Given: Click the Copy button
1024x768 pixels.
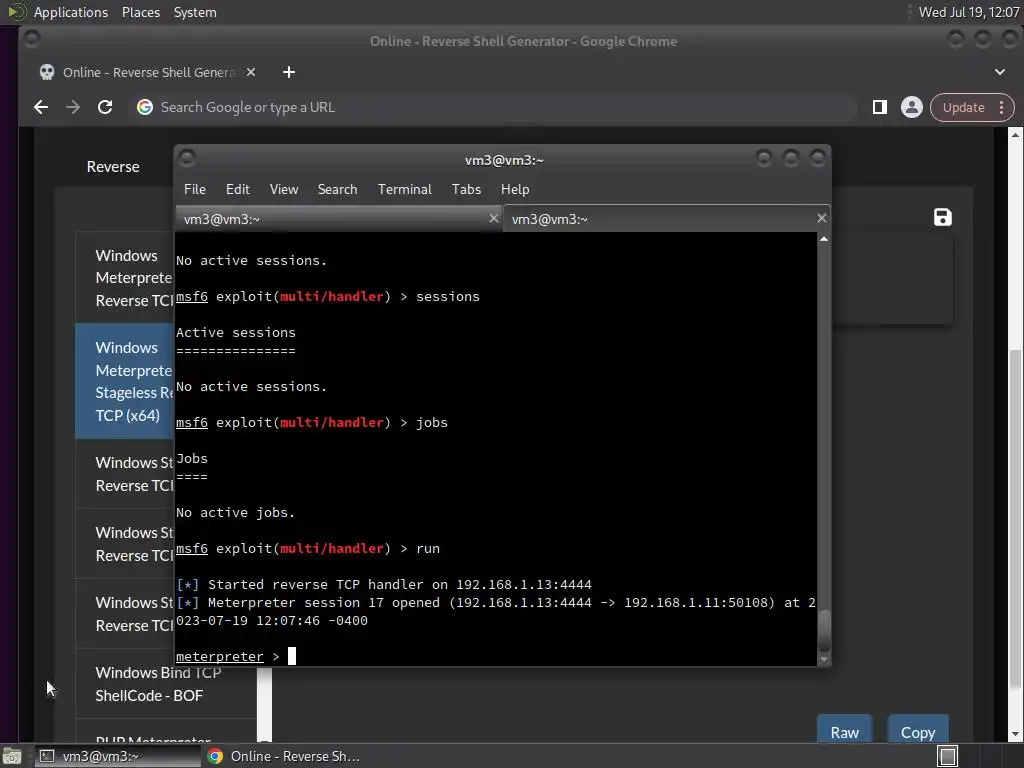Looking at the screenshot, I should (x=918, y=731).
